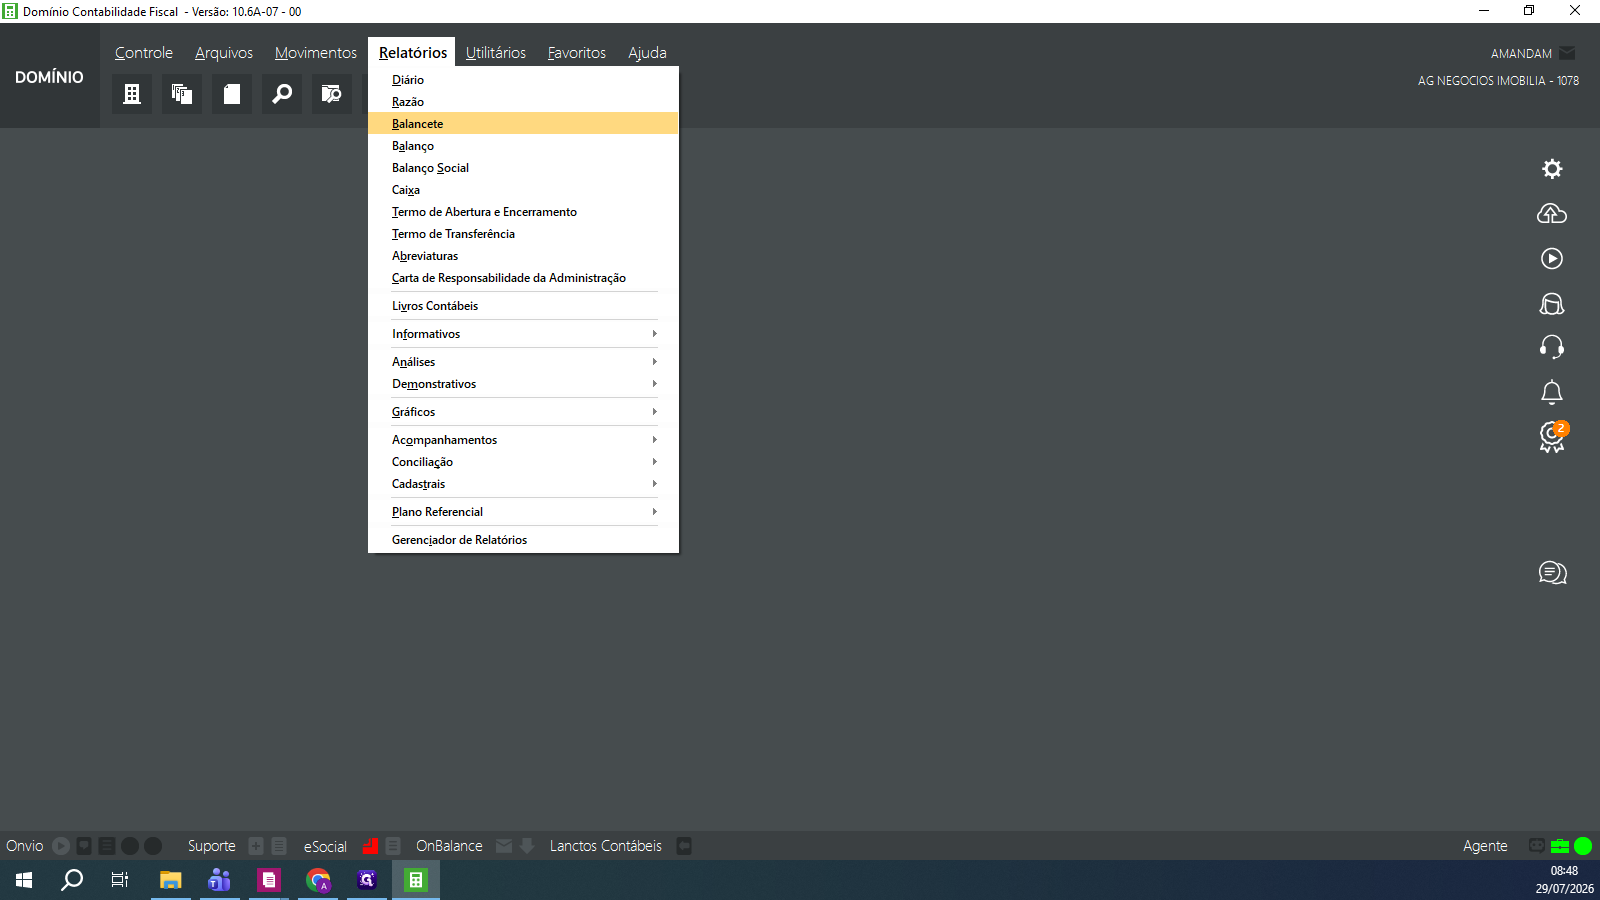Click the AG NEGOCIOS IMOBILIA company label
The width and height of the screenshot is (1600, 900).
click(x=1498, y=81)
